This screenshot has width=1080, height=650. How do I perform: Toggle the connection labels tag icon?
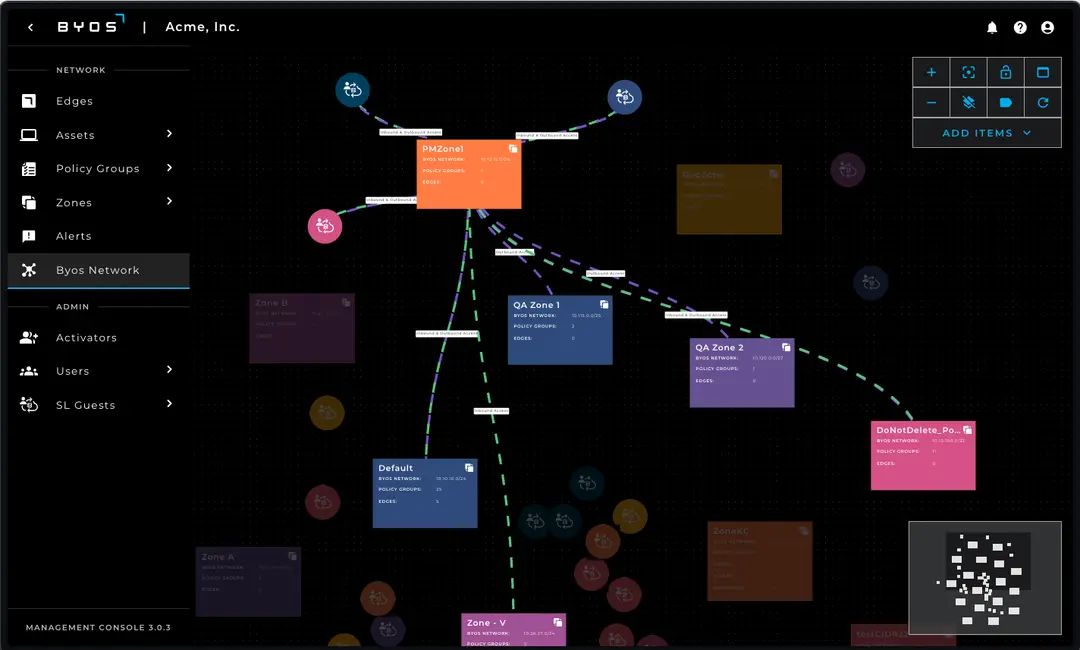pyautogui.click(x=1006, y=103)
